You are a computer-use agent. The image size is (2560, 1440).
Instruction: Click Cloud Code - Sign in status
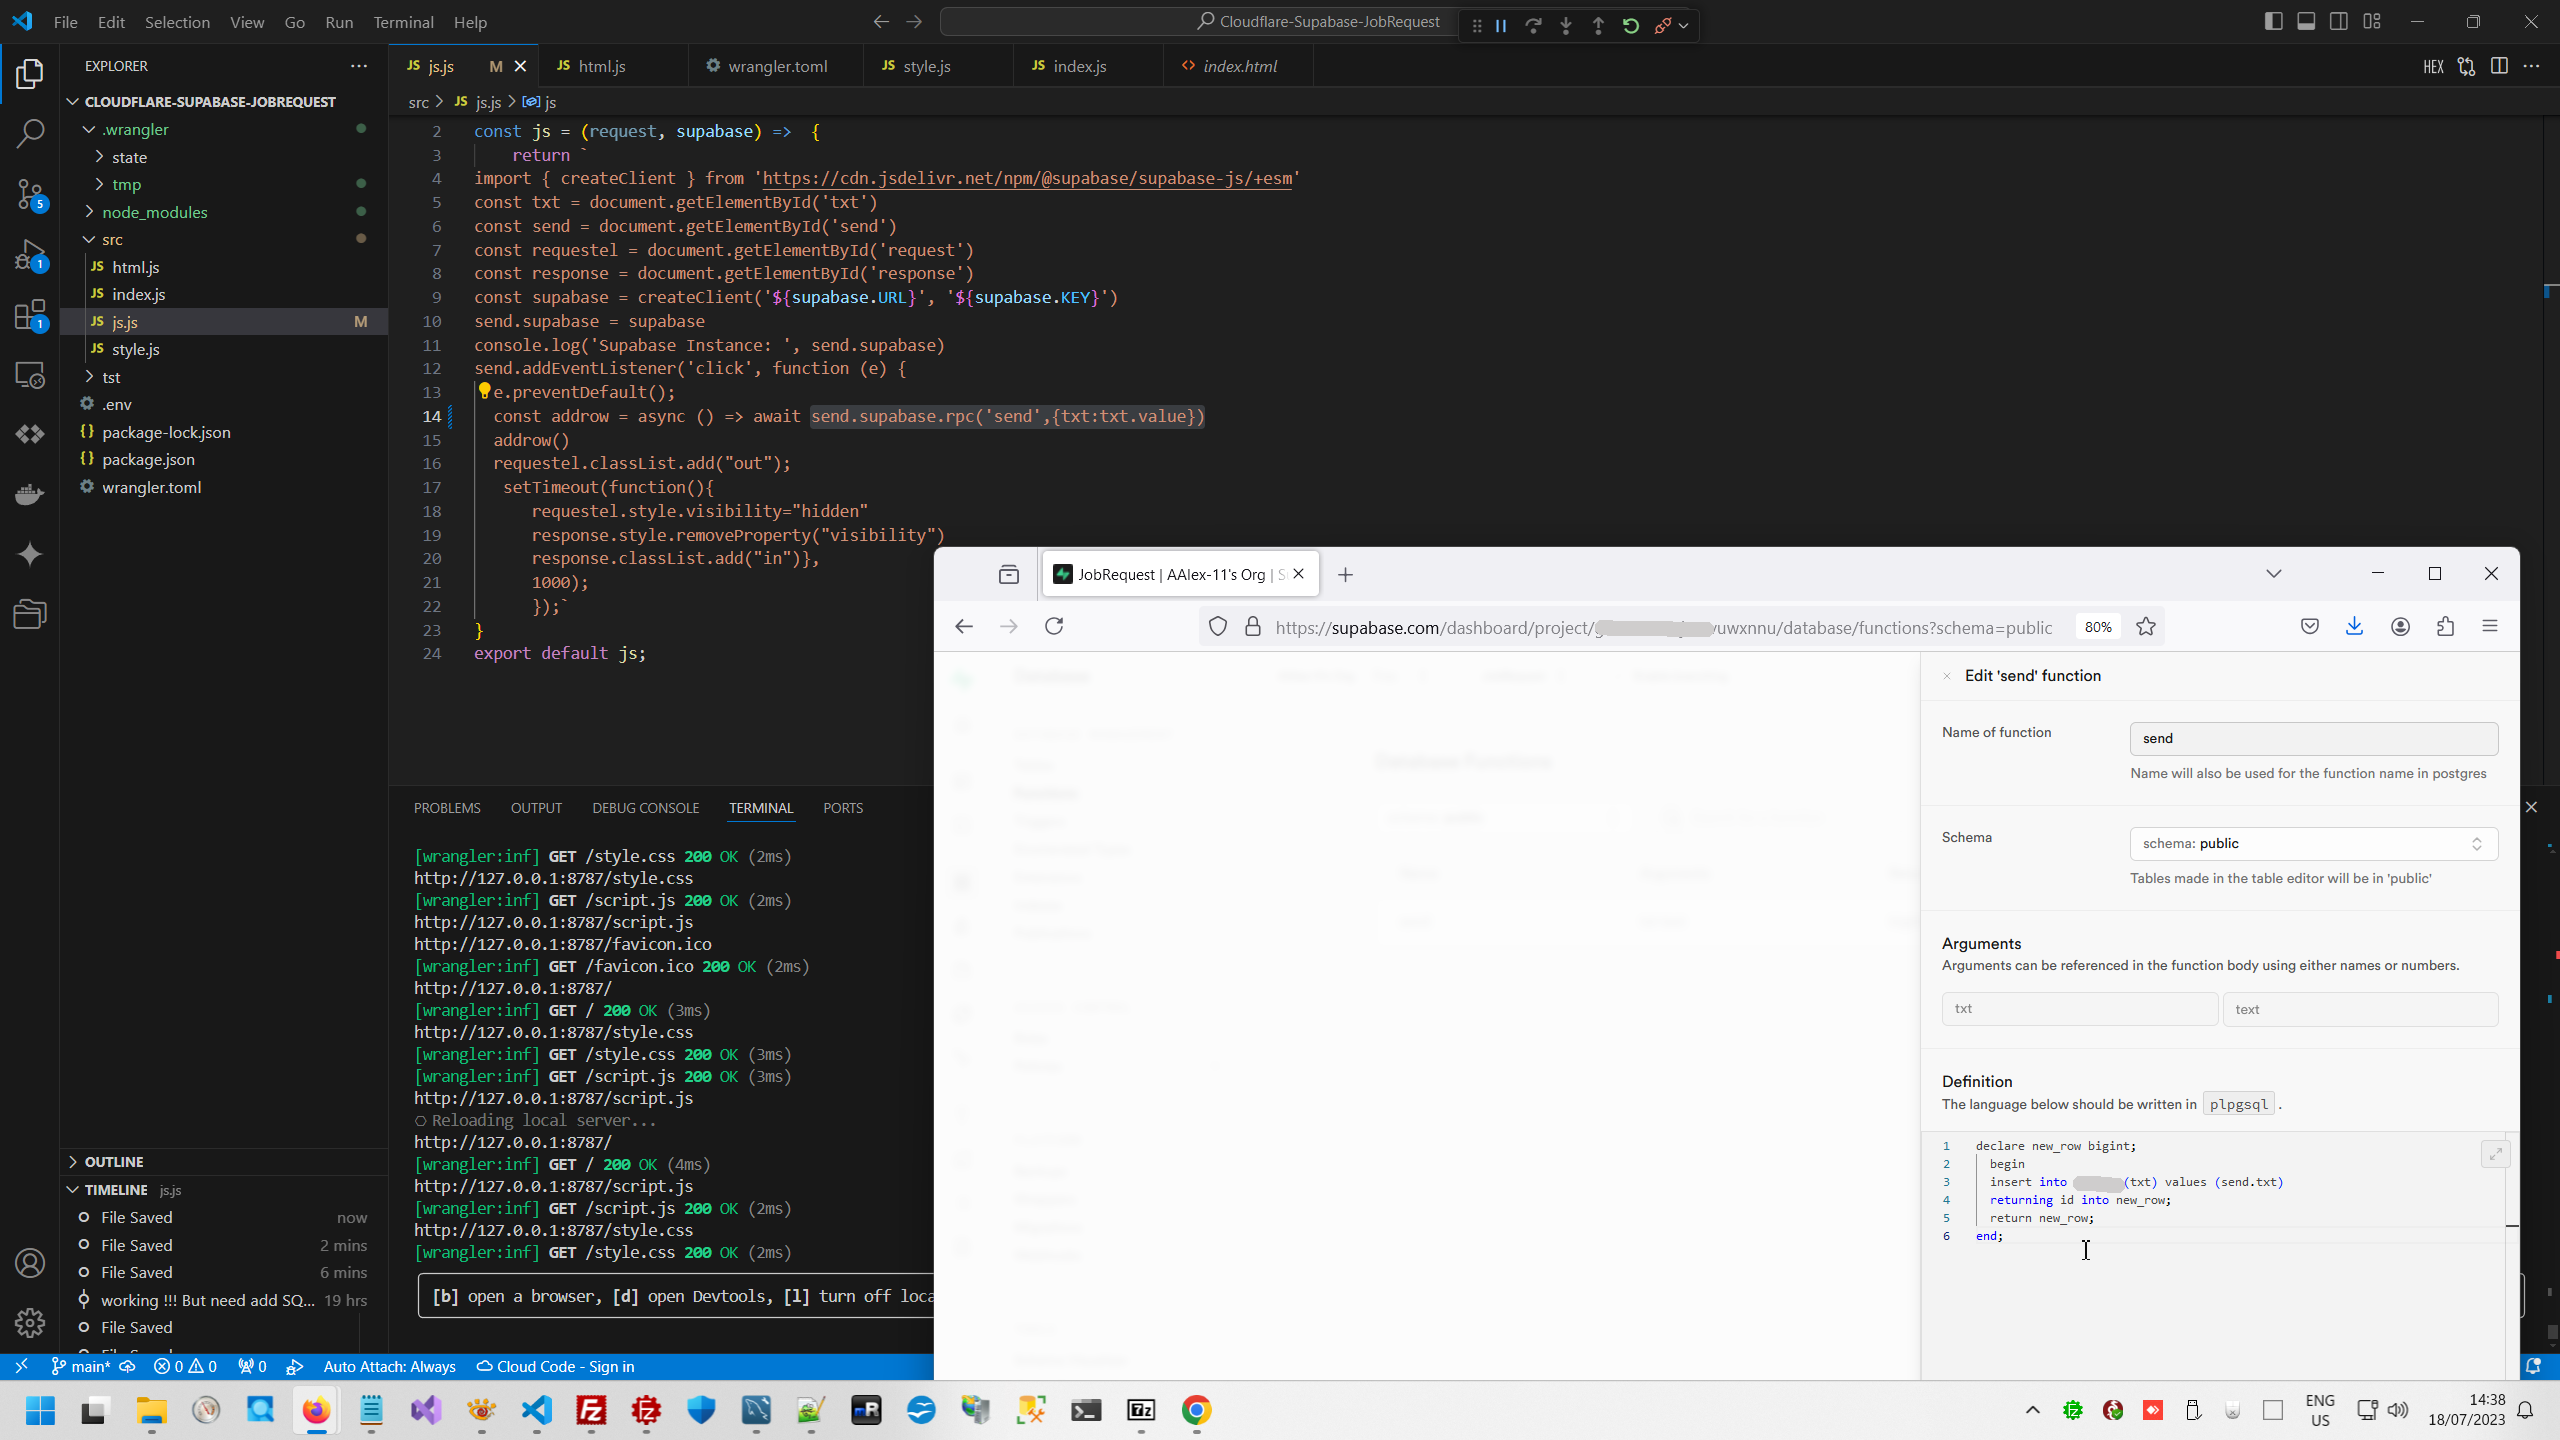click(x=555, y=1367)
